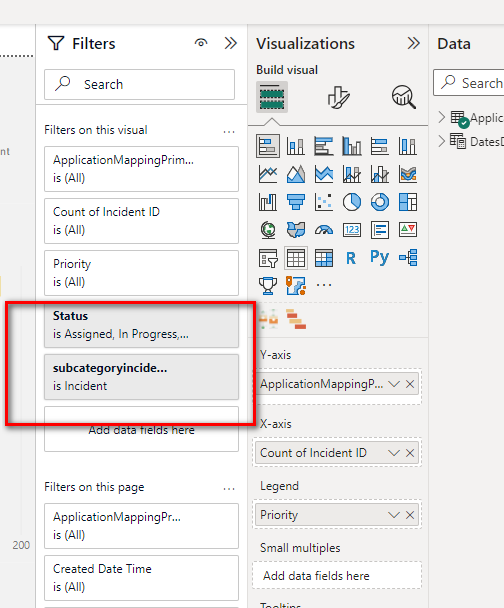Expand ApplicationMappingPr page filter card

pyautogui.click(x=142, y=526)
